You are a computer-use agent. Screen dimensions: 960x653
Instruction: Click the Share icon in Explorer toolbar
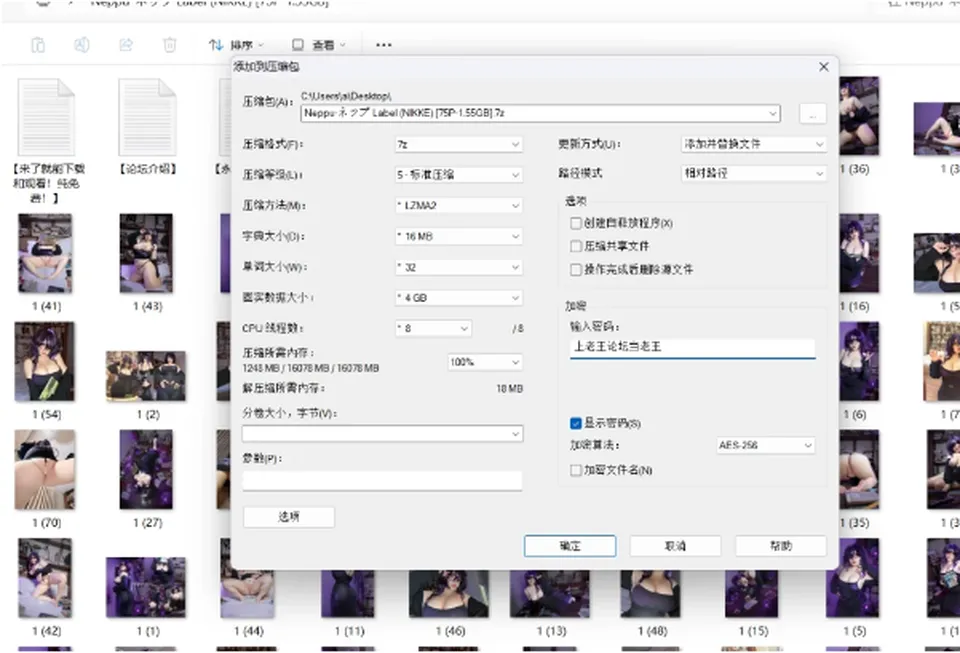coord(126,45)
